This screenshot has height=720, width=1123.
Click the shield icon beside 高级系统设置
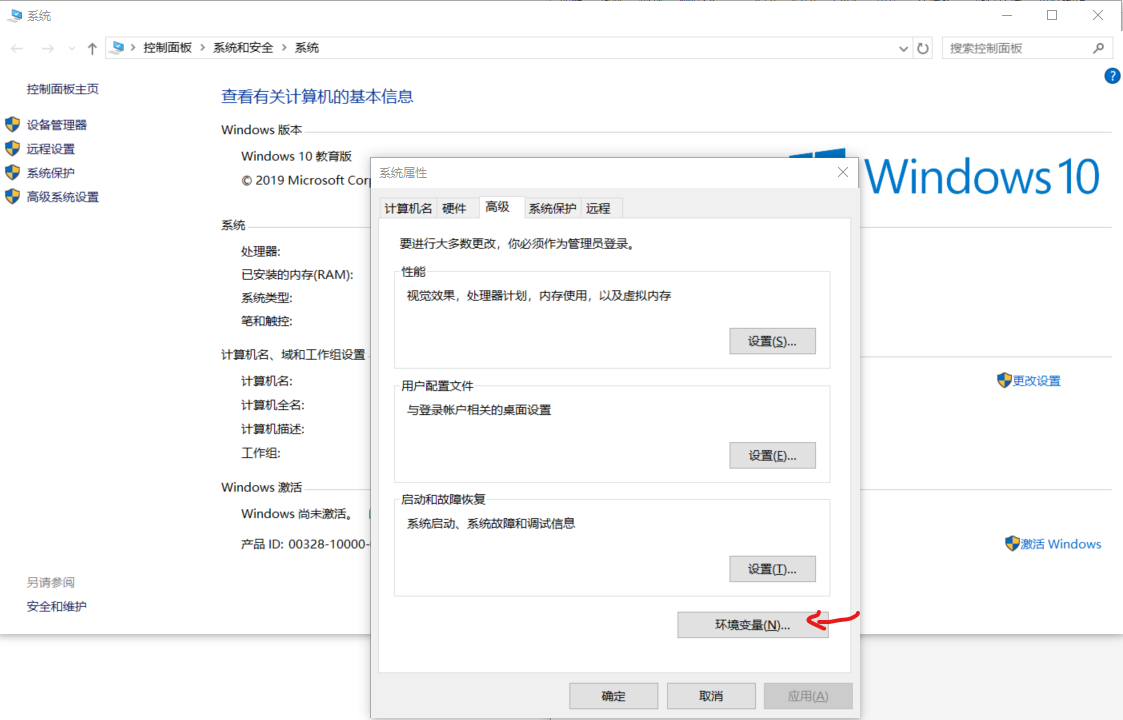pos(12,196)
